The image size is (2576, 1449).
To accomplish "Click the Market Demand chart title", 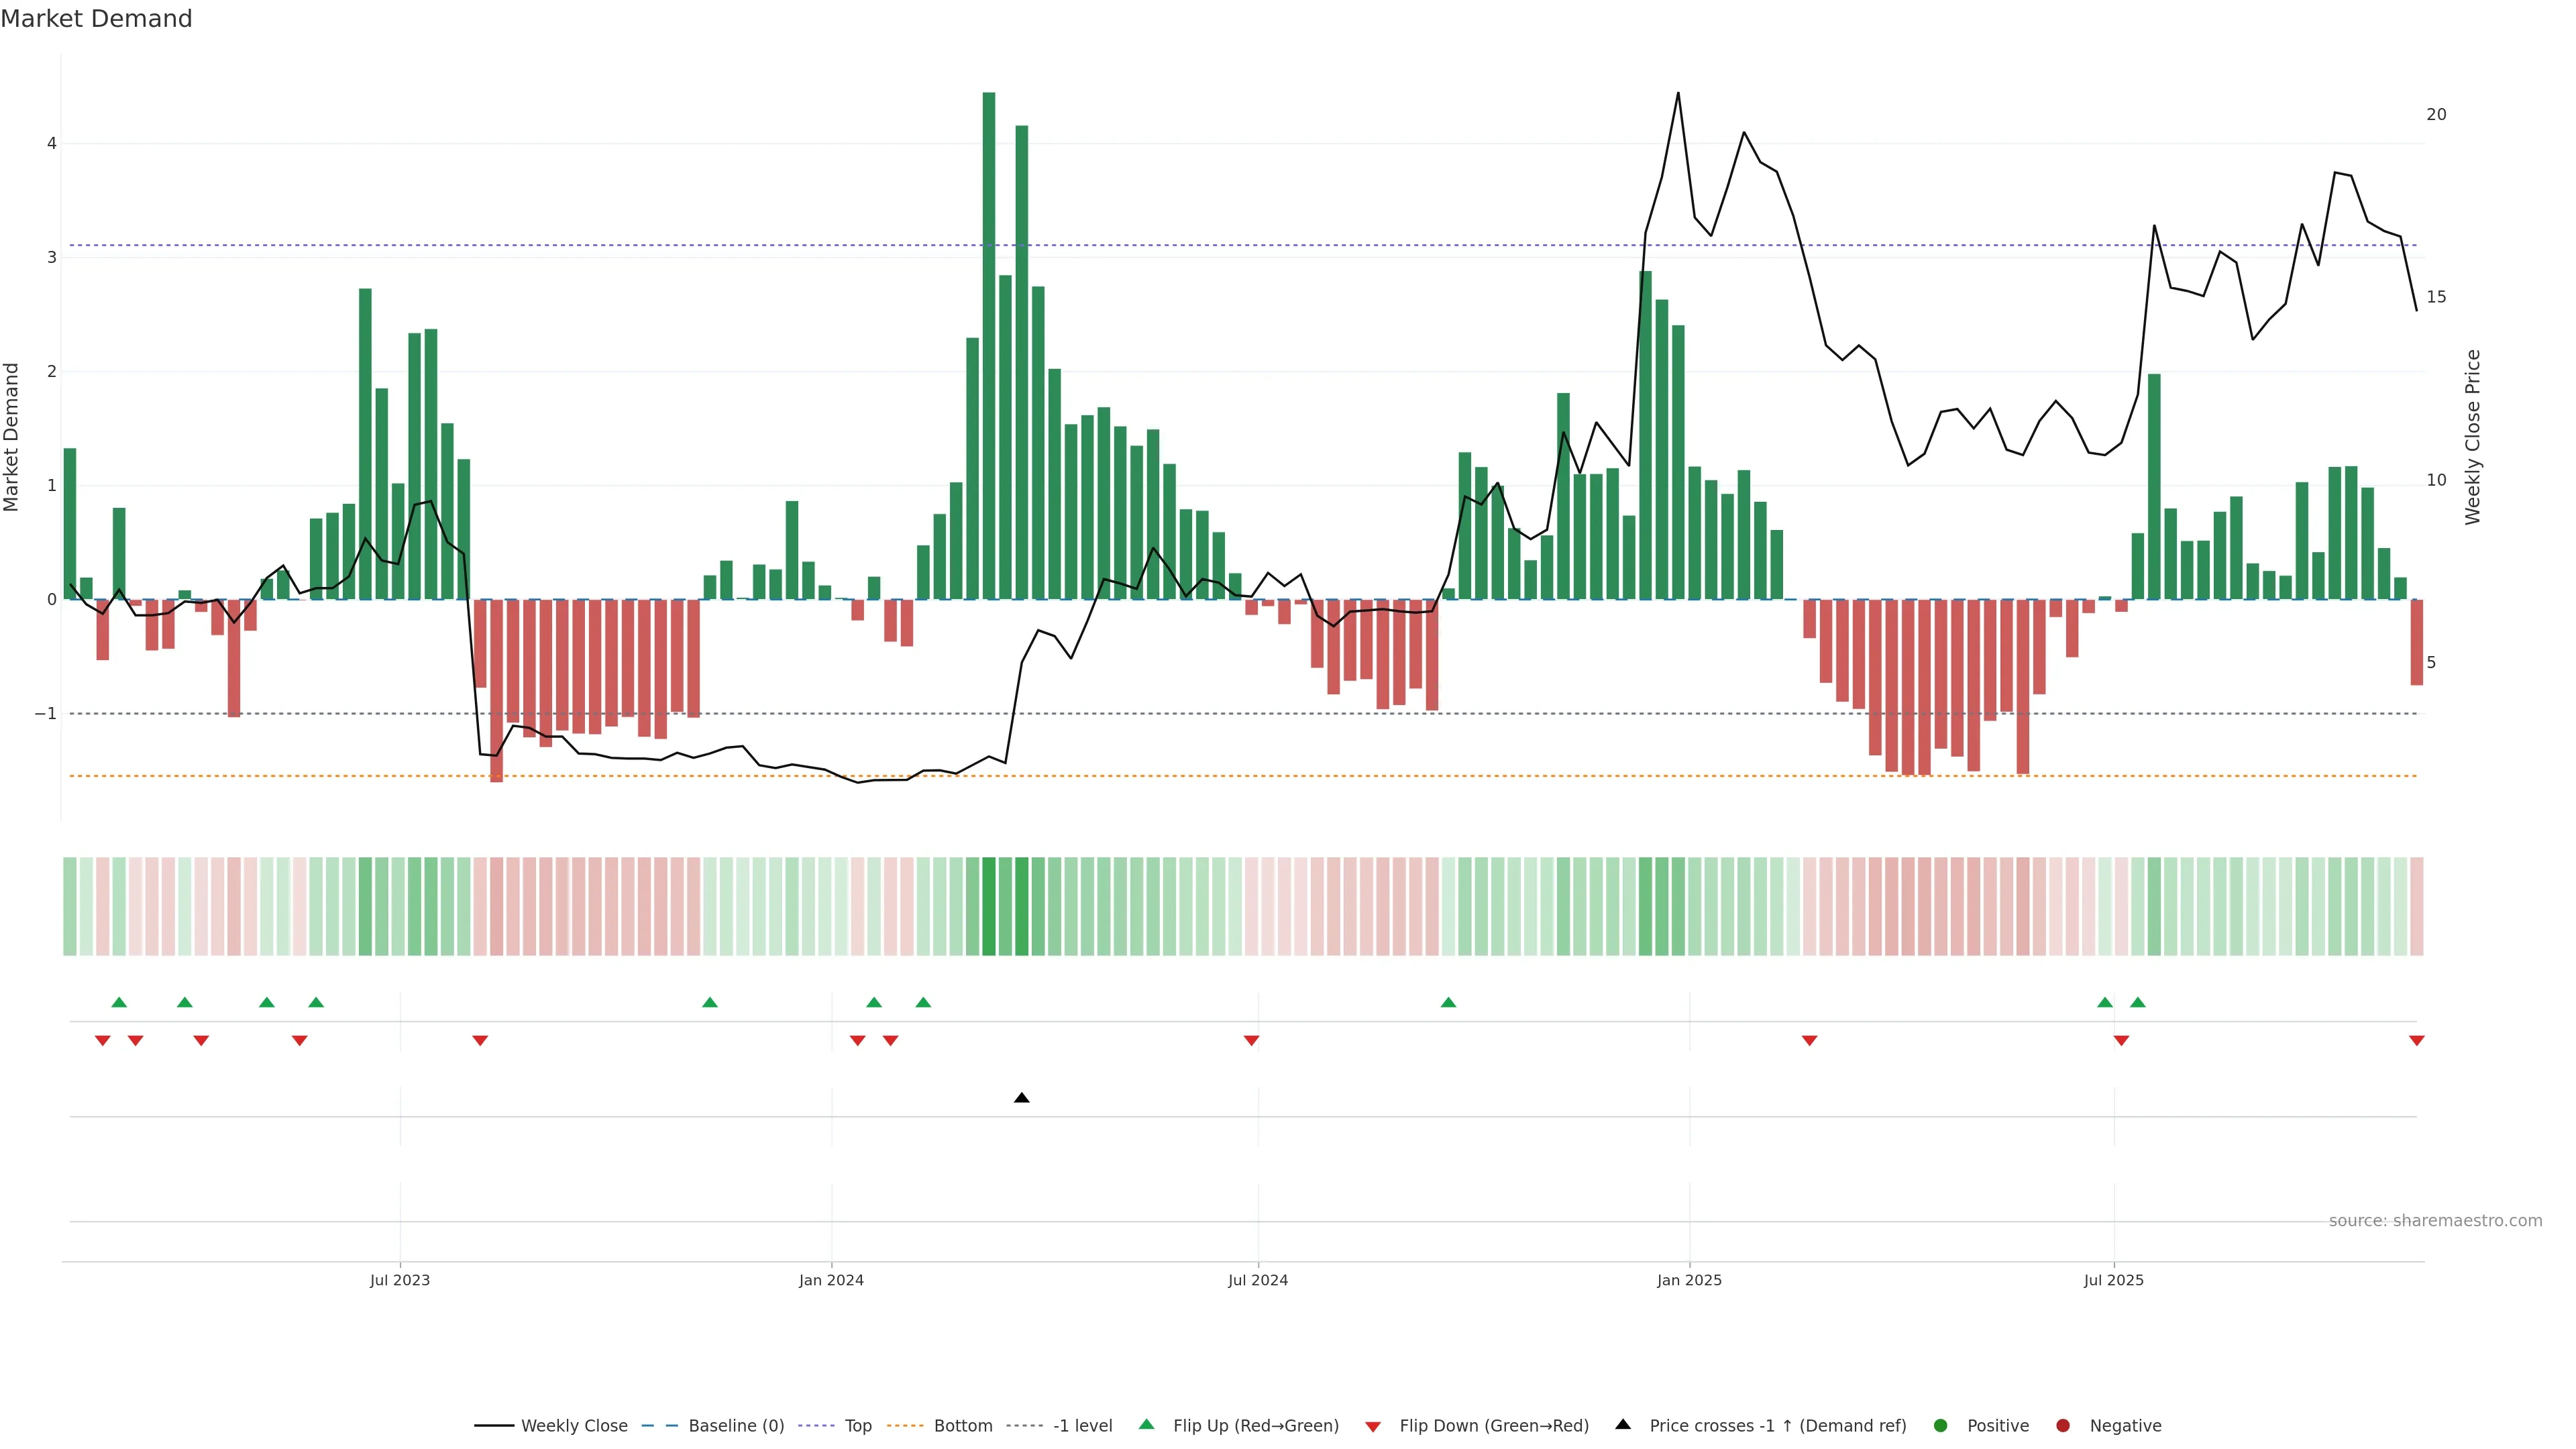I will (x=96, y=19).
